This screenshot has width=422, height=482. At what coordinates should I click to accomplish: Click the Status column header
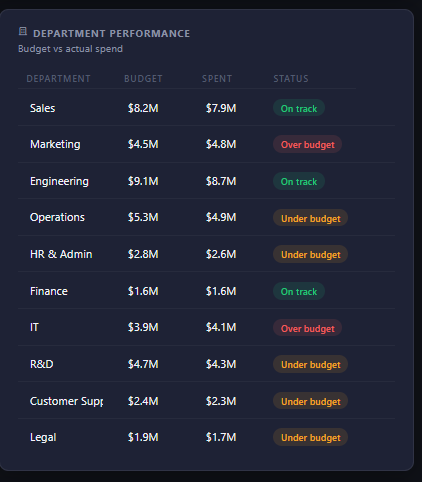point(291,79)
